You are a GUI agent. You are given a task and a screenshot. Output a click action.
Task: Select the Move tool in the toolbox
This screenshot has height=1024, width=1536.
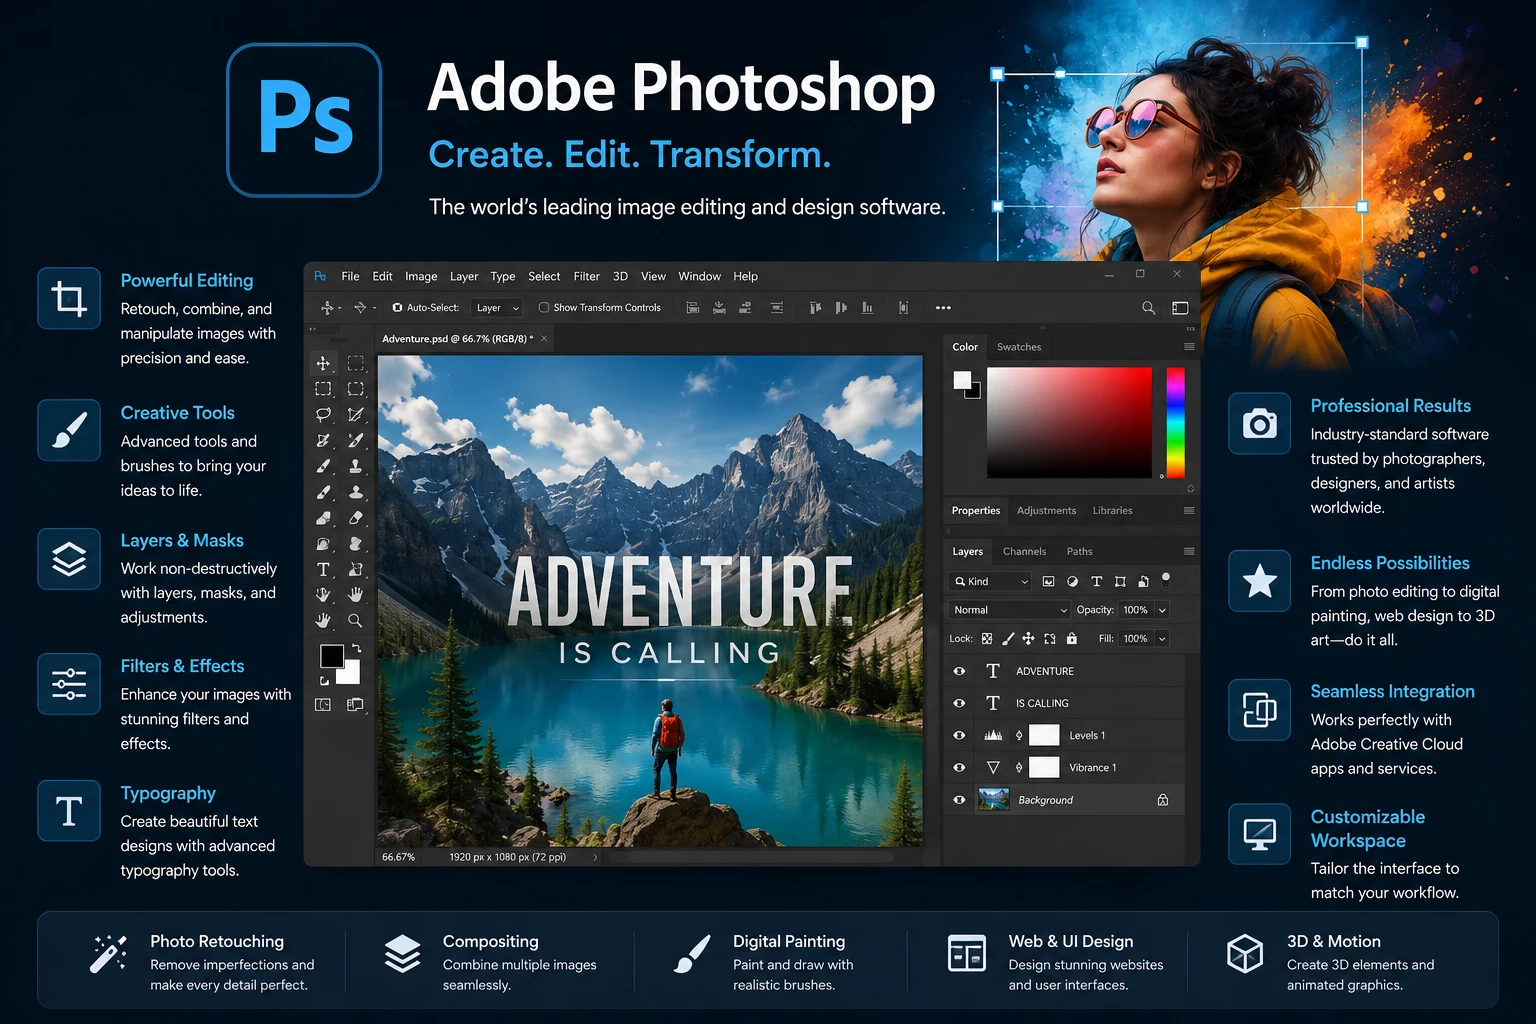point(323,363)
